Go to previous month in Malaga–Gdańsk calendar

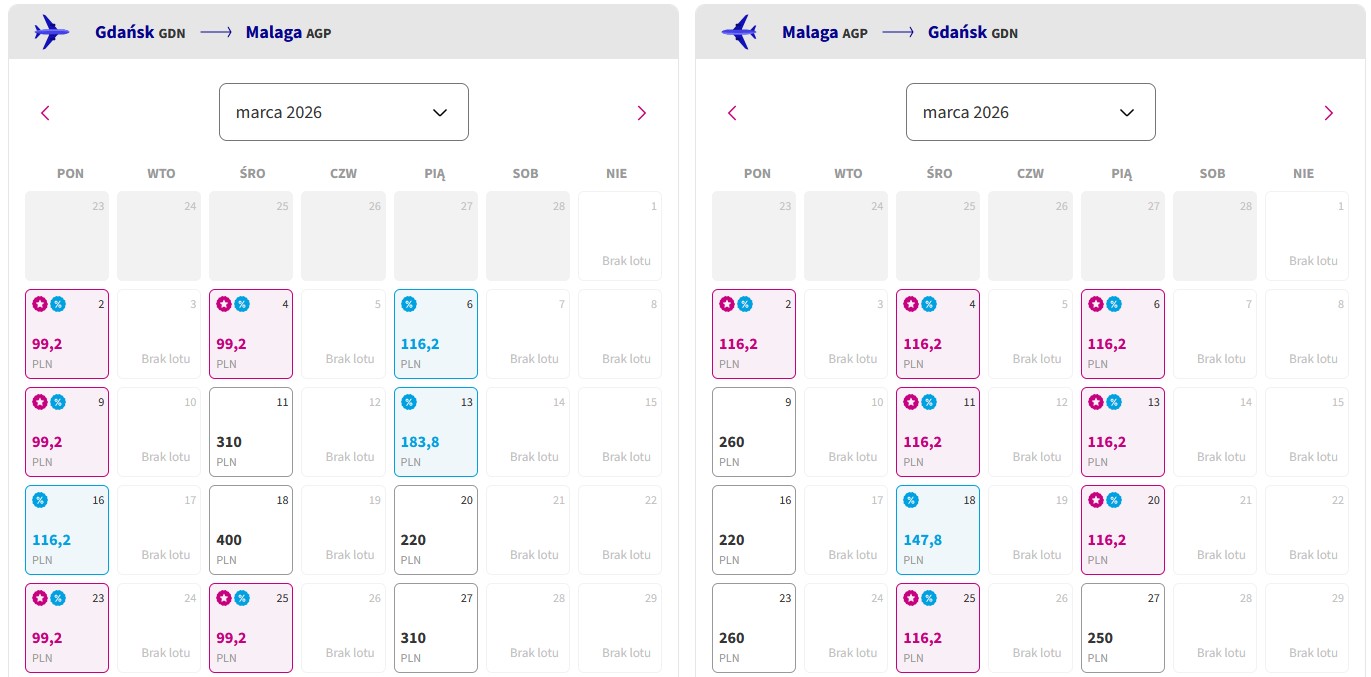click(732, 113)
